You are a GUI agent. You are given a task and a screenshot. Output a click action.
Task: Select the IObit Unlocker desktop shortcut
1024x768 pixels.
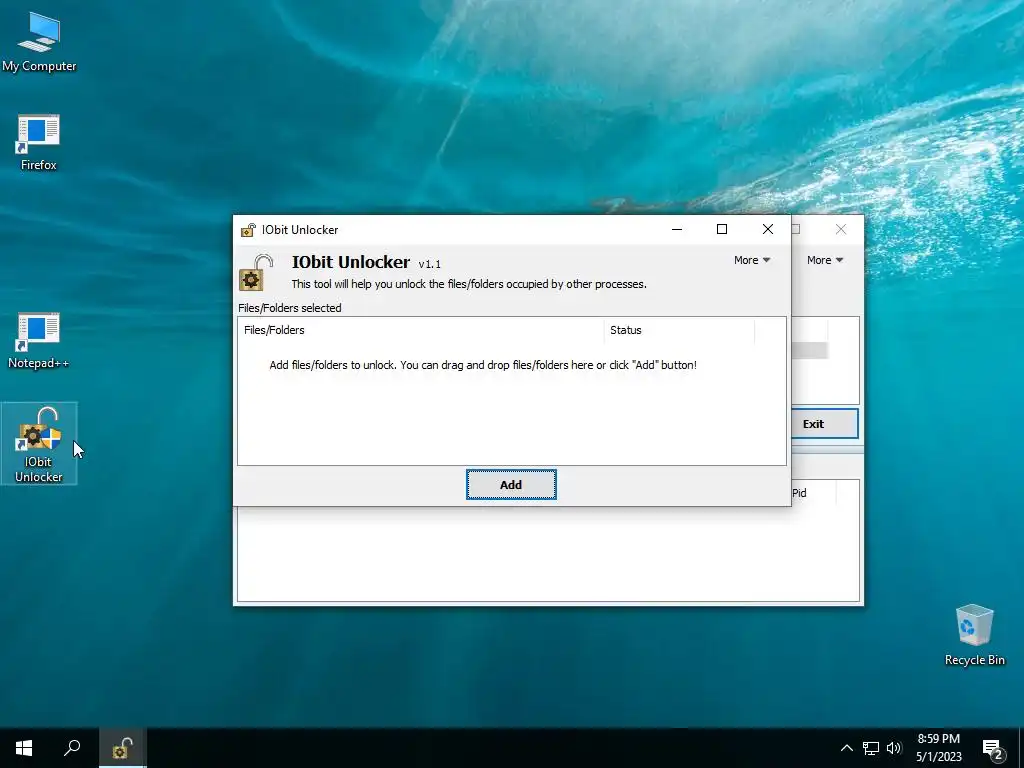pyautogui.click(x=39, y=443)
